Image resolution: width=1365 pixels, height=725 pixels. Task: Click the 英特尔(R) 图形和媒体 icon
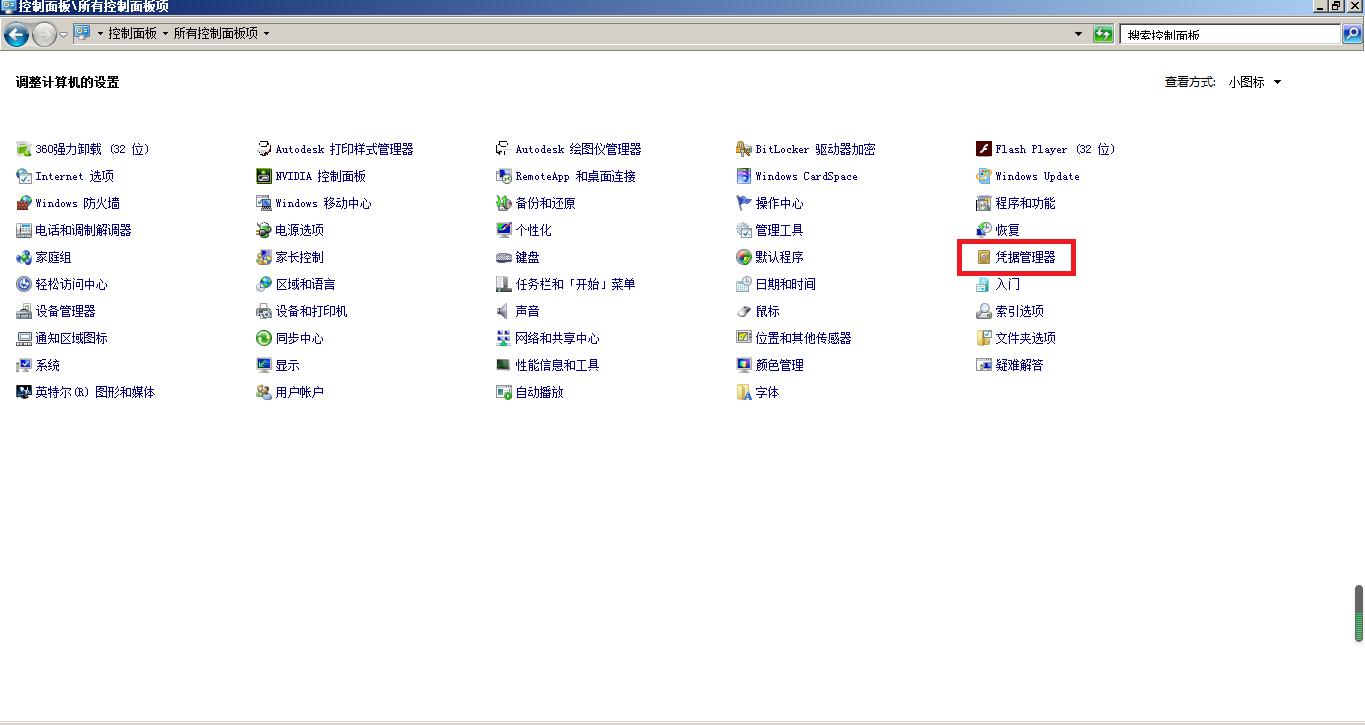(x=24, y=392)
